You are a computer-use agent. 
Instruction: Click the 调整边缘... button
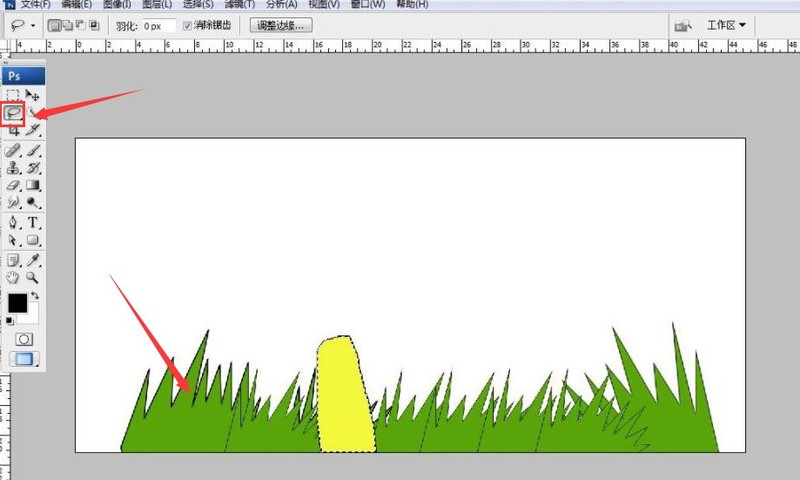click(281, 26)
